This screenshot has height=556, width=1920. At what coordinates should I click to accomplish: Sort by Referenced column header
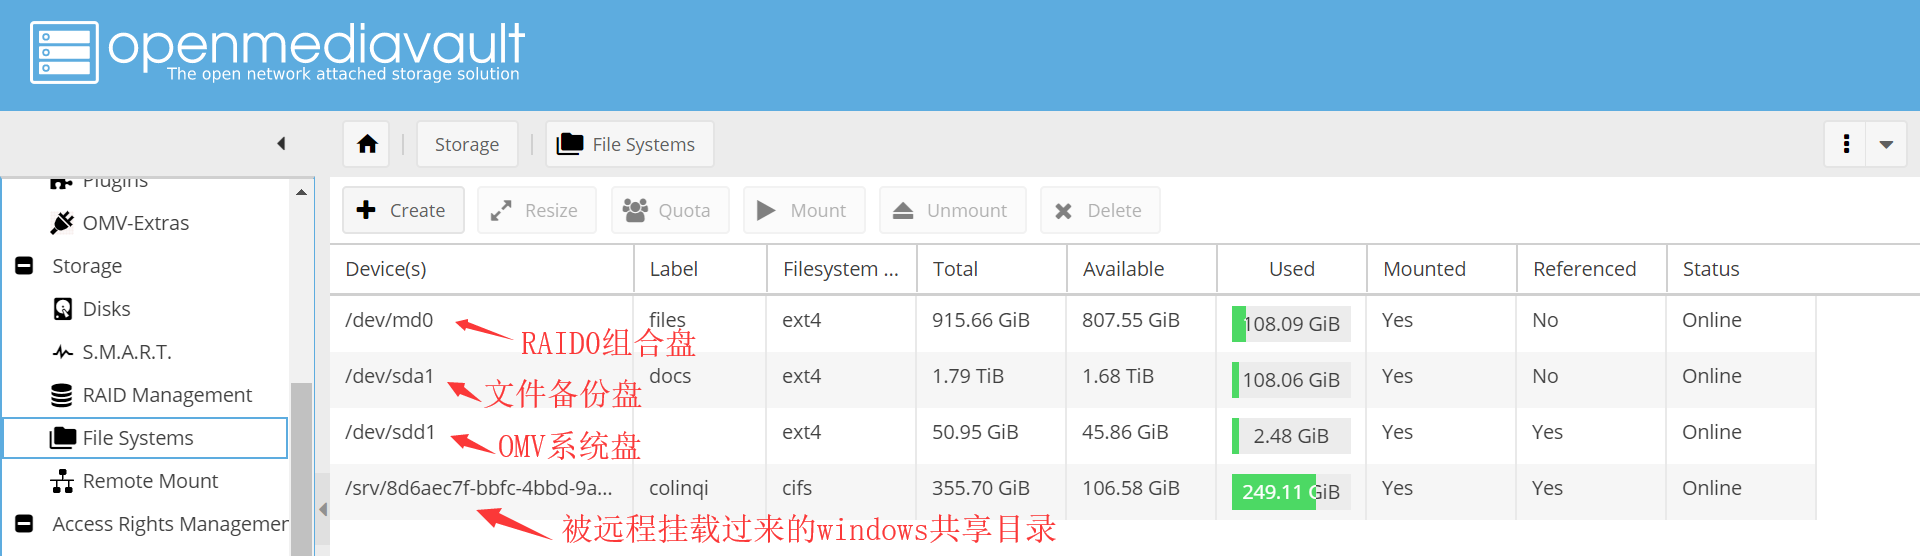[1592, 269]
